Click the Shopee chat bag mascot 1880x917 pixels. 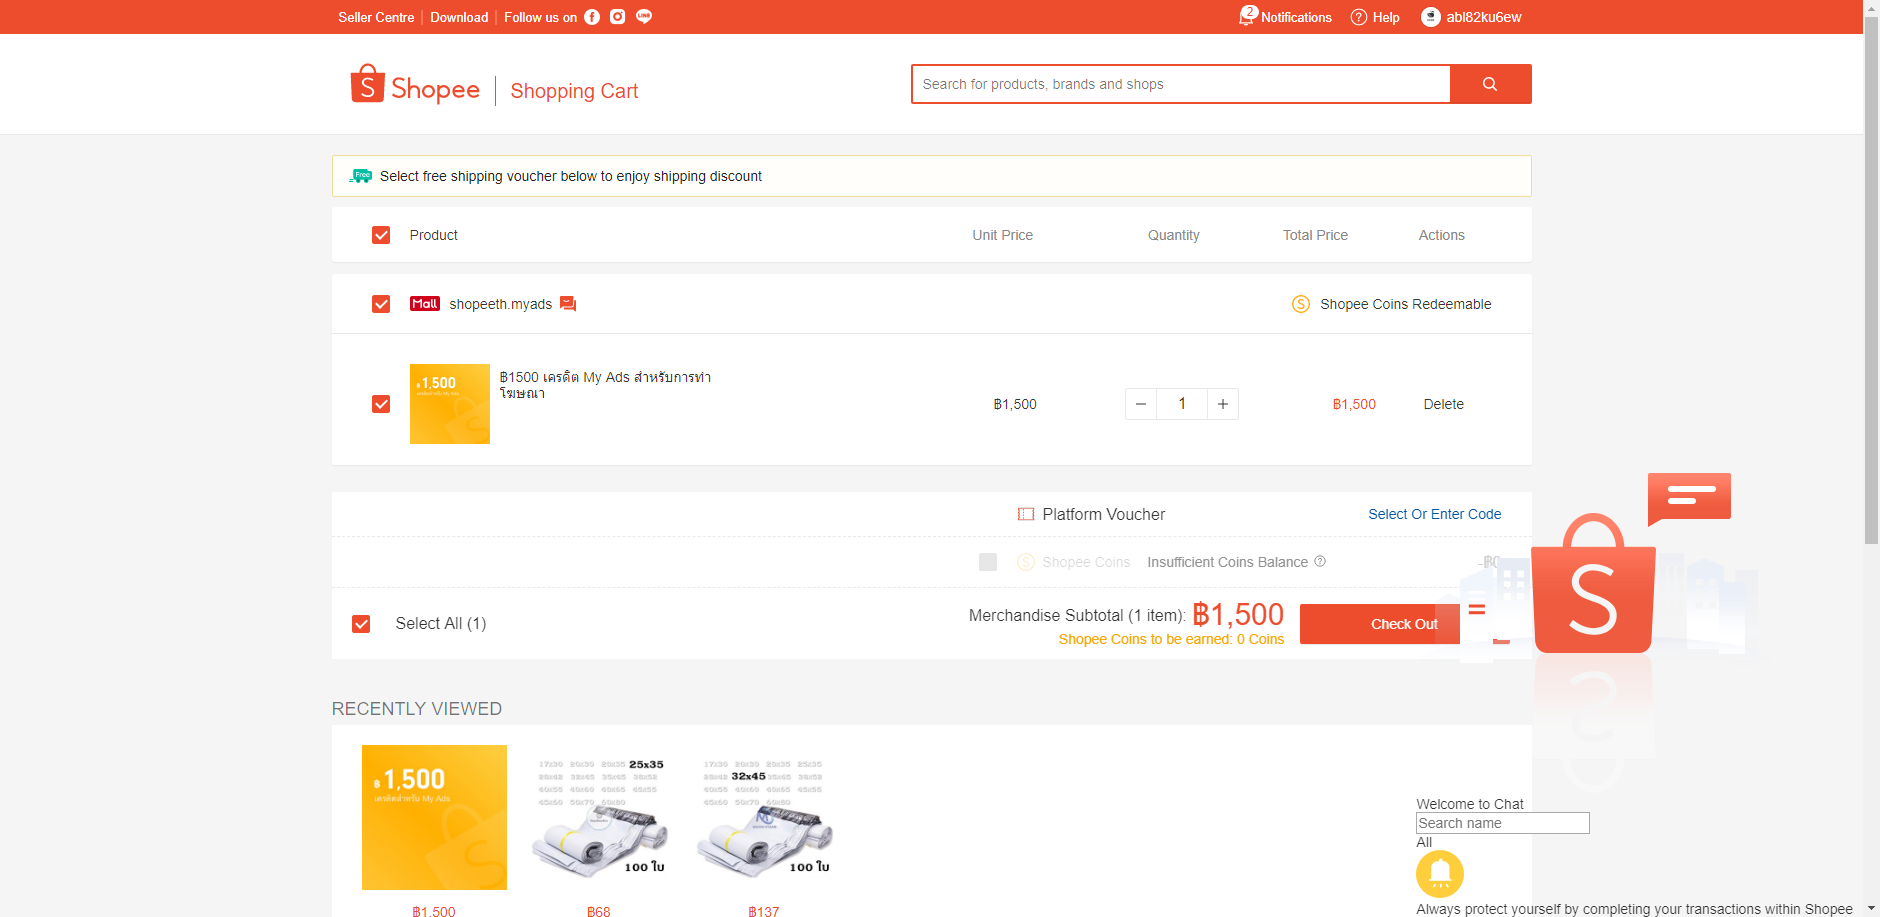tap(1593, 583)
